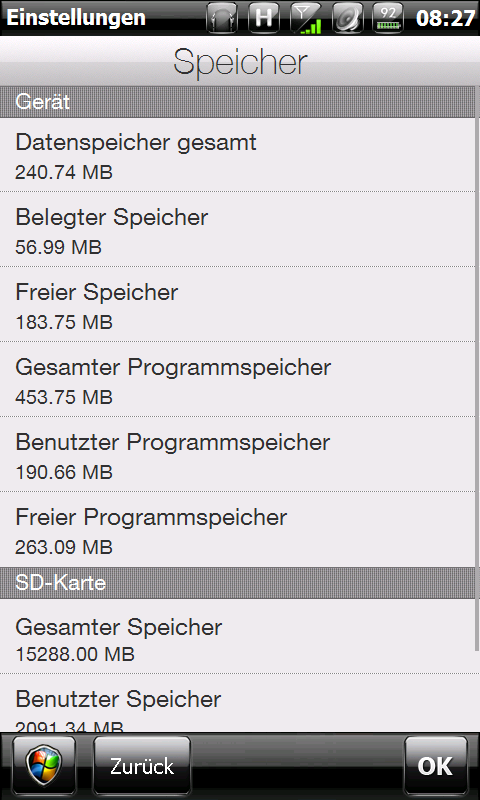Viewport: 480px width, 800px height.
Task: Tap the 08:27 clock in status bar
Action: coord(445,18)
